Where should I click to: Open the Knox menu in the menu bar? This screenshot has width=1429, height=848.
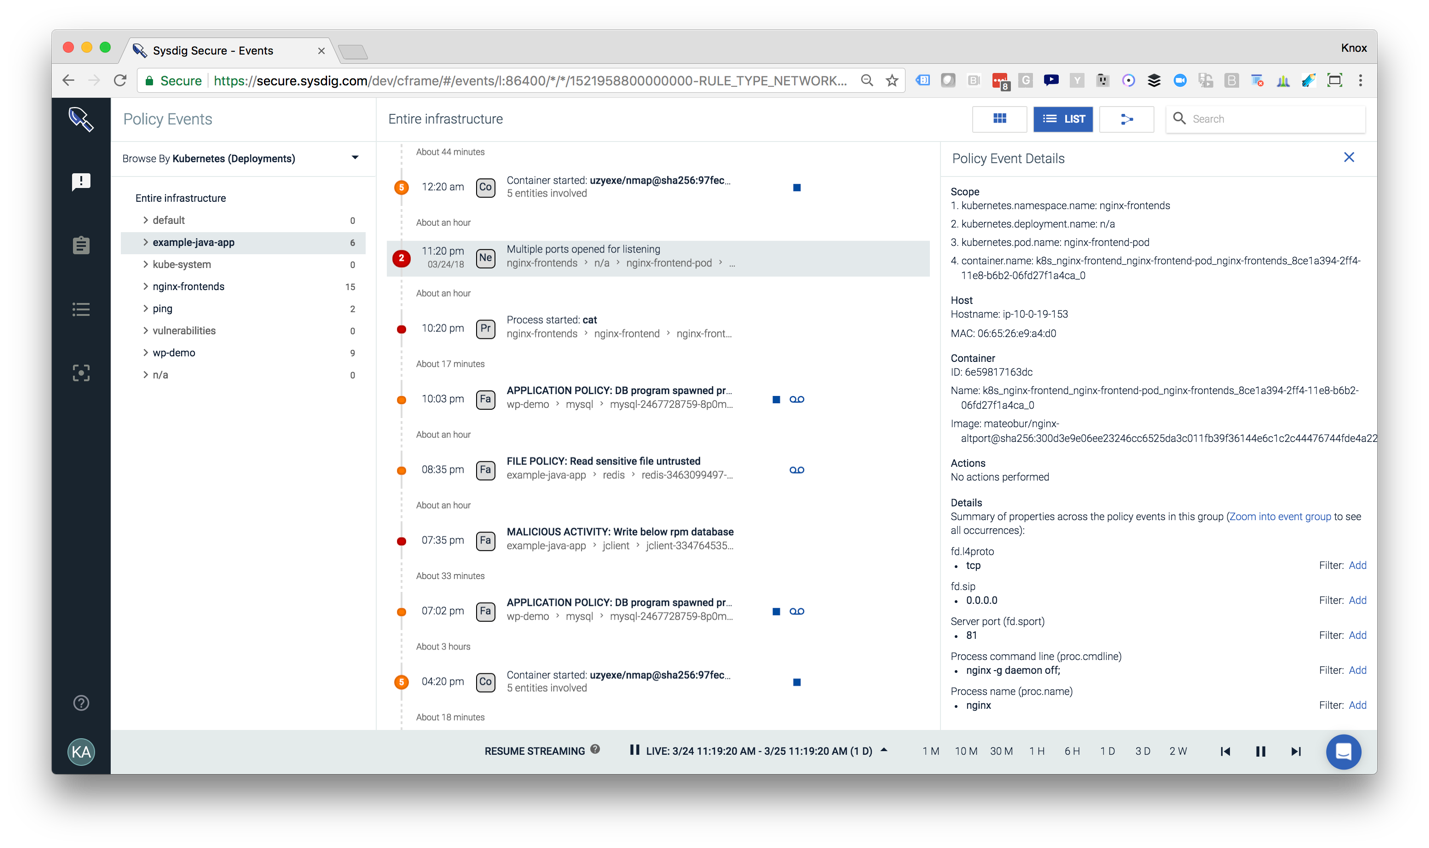click(1354, 46)
